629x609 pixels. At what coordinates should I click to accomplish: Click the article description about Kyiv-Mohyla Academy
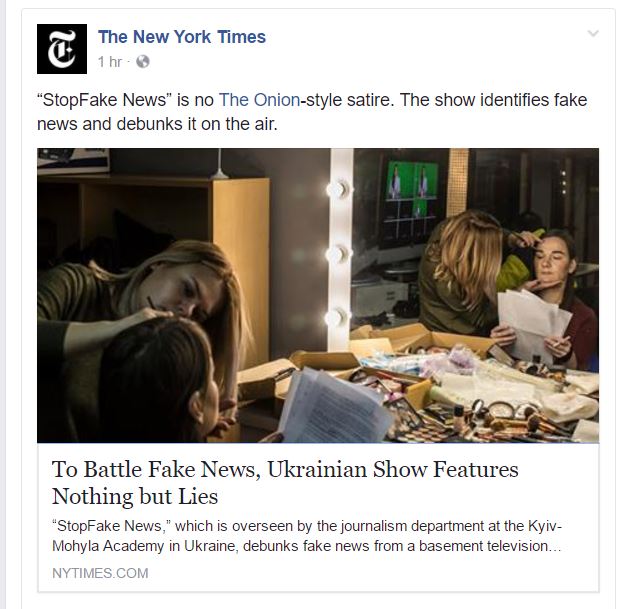click(x=307, y=536)
